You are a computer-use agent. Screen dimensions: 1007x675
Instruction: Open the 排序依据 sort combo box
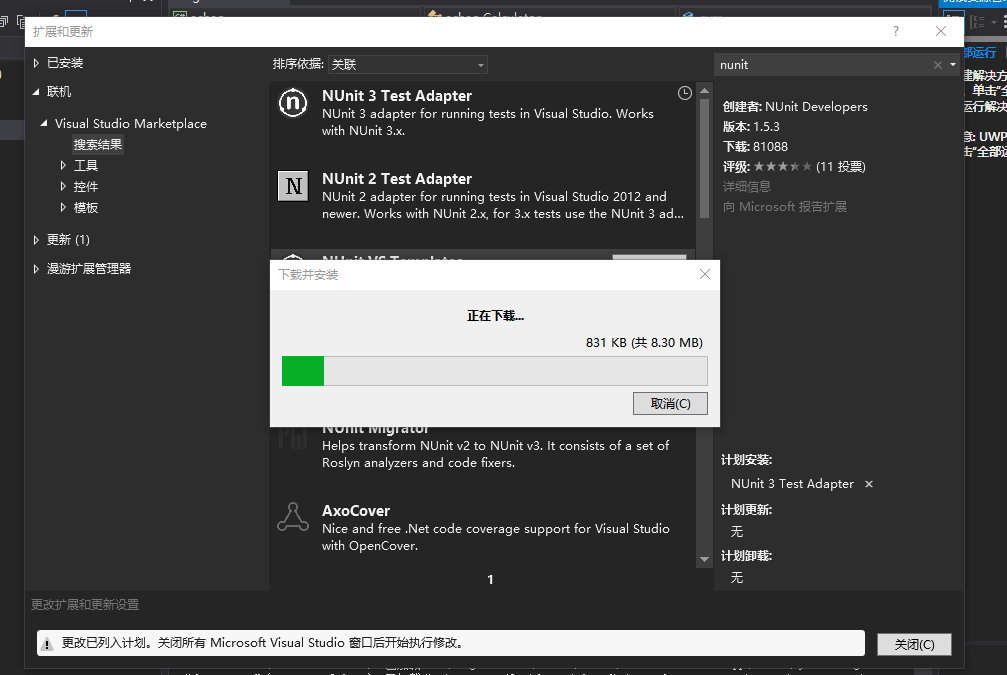click(x=407, y=64)
